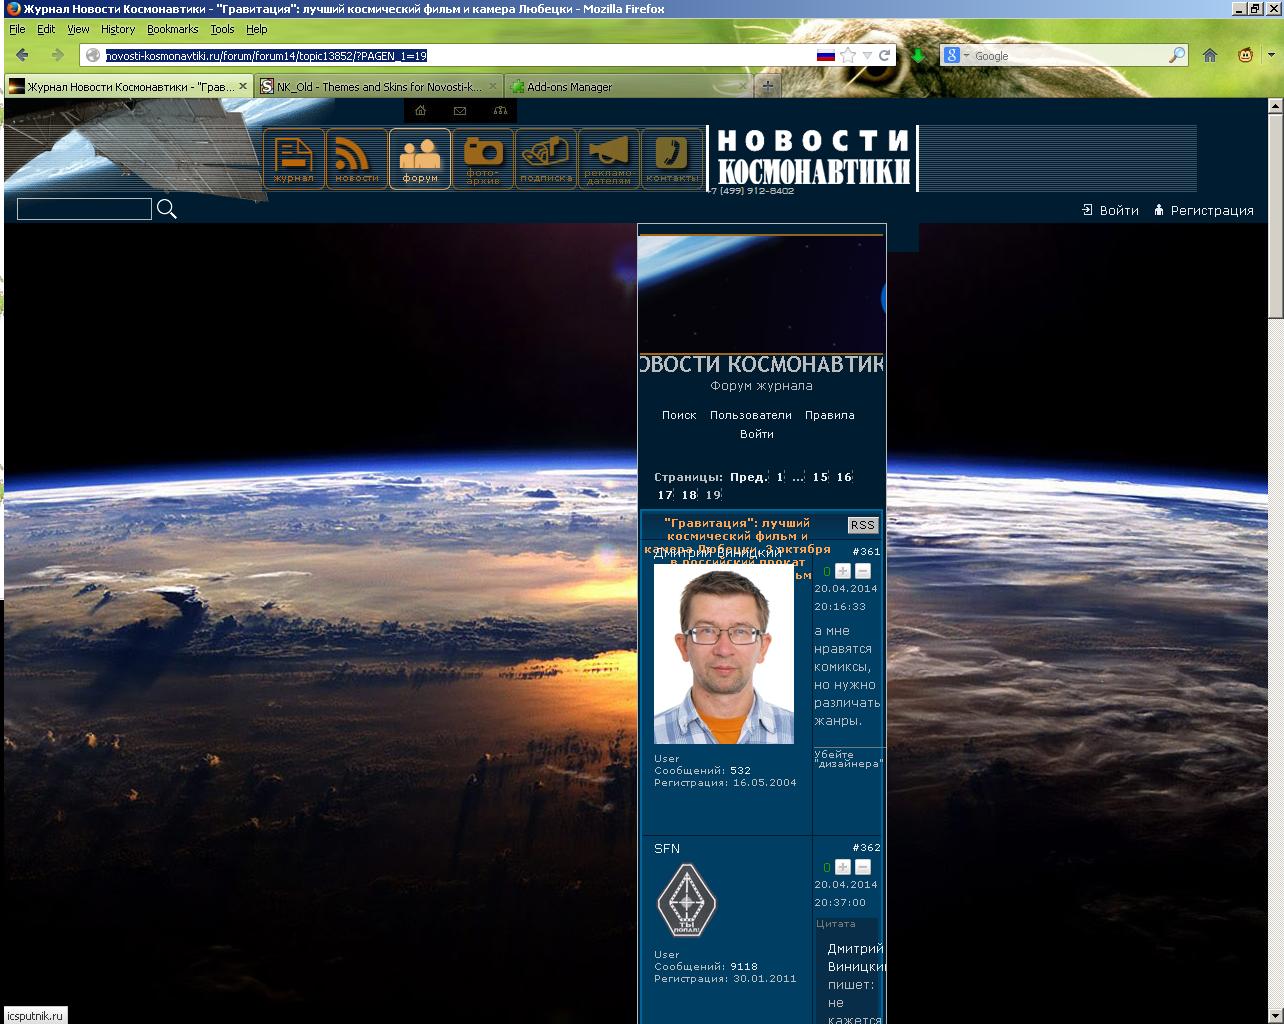
Task: Click the Подписка mailbox icon
Action: point(546,158)
